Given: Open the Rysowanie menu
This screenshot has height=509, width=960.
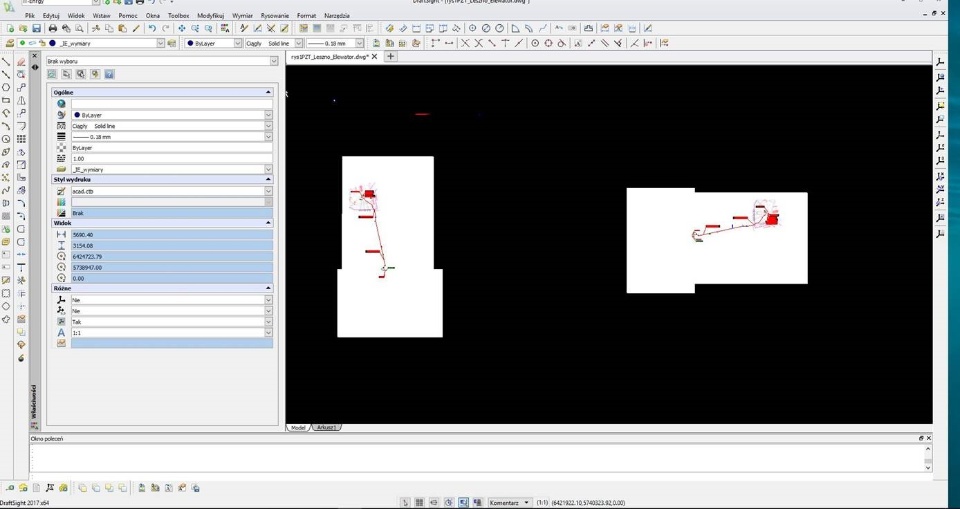Looking at the screenshot, I should [274, 15].
